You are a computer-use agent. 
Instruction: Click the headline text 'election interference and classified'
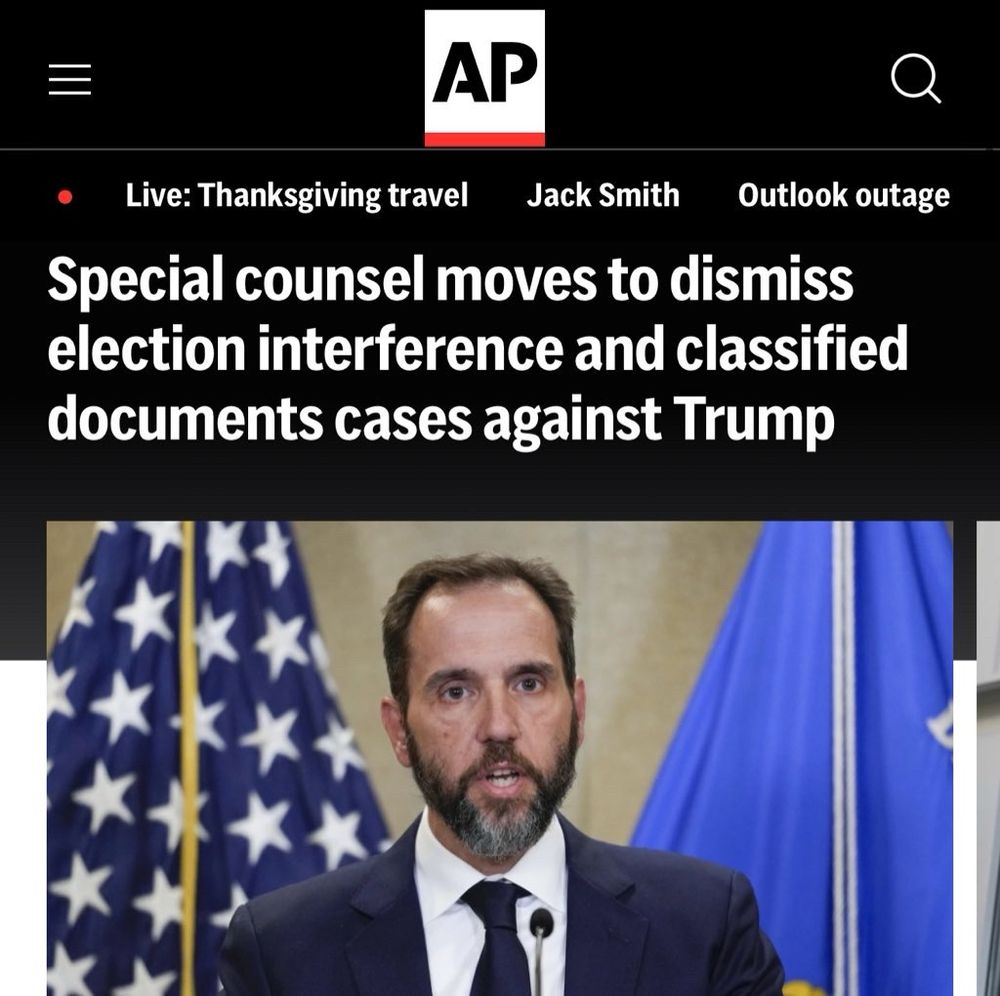(477, 348)
